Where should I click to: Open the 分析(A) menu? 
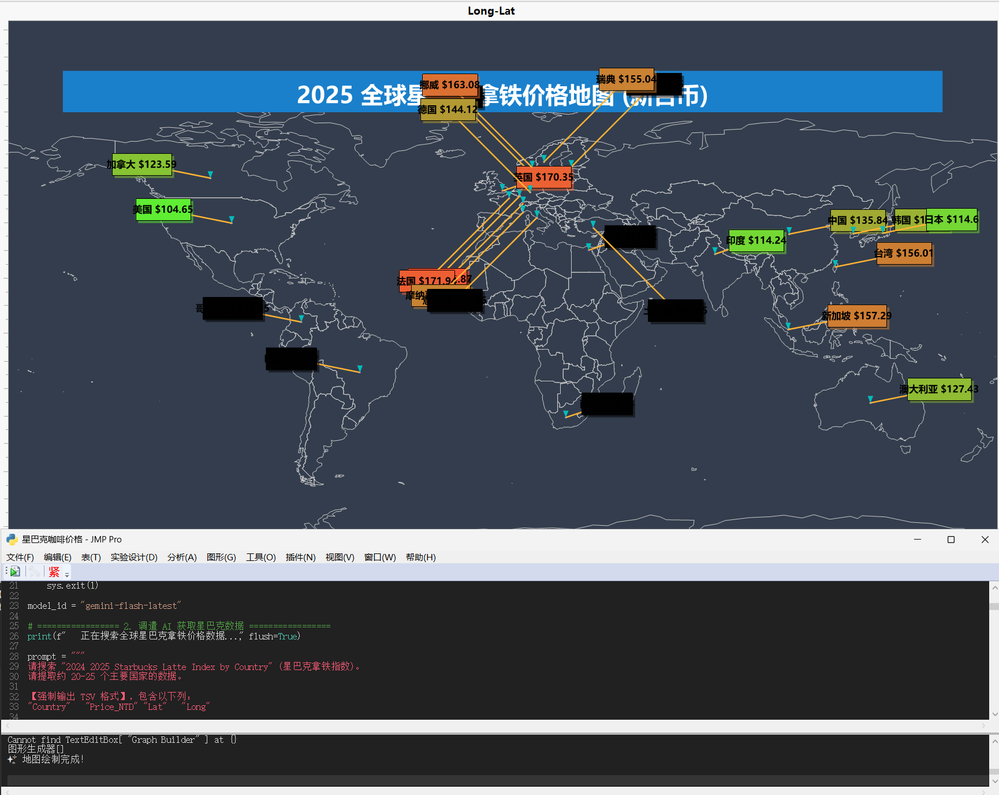(182, 557)
